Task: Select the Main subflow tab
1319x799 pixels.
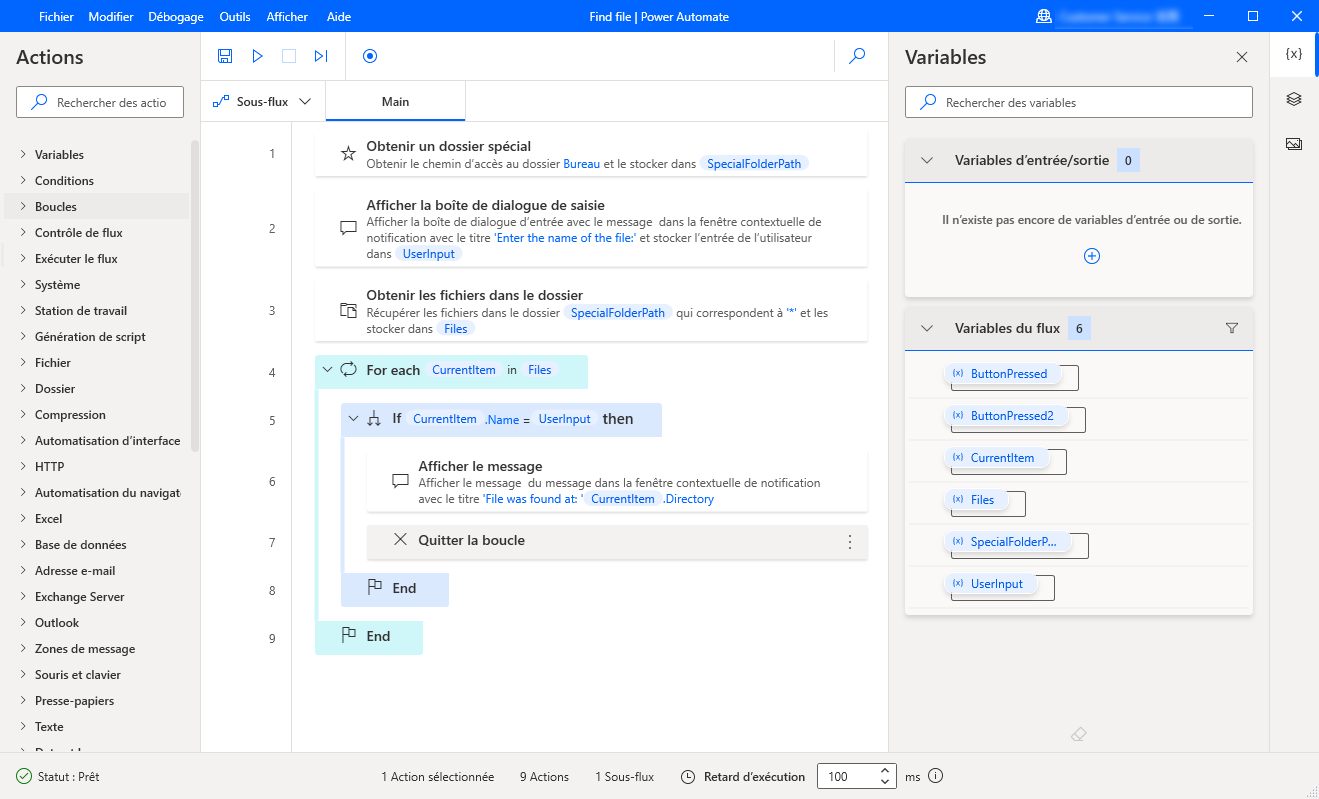Action: (395, 102)
